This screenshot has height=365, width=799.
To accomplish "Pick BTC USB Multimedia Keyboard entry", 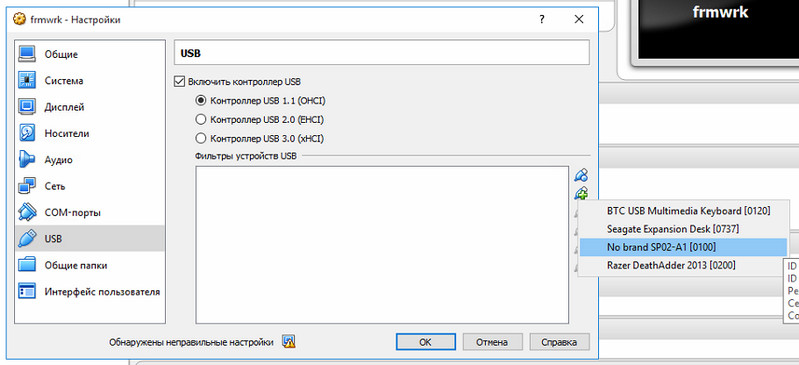I will point(683,211).
